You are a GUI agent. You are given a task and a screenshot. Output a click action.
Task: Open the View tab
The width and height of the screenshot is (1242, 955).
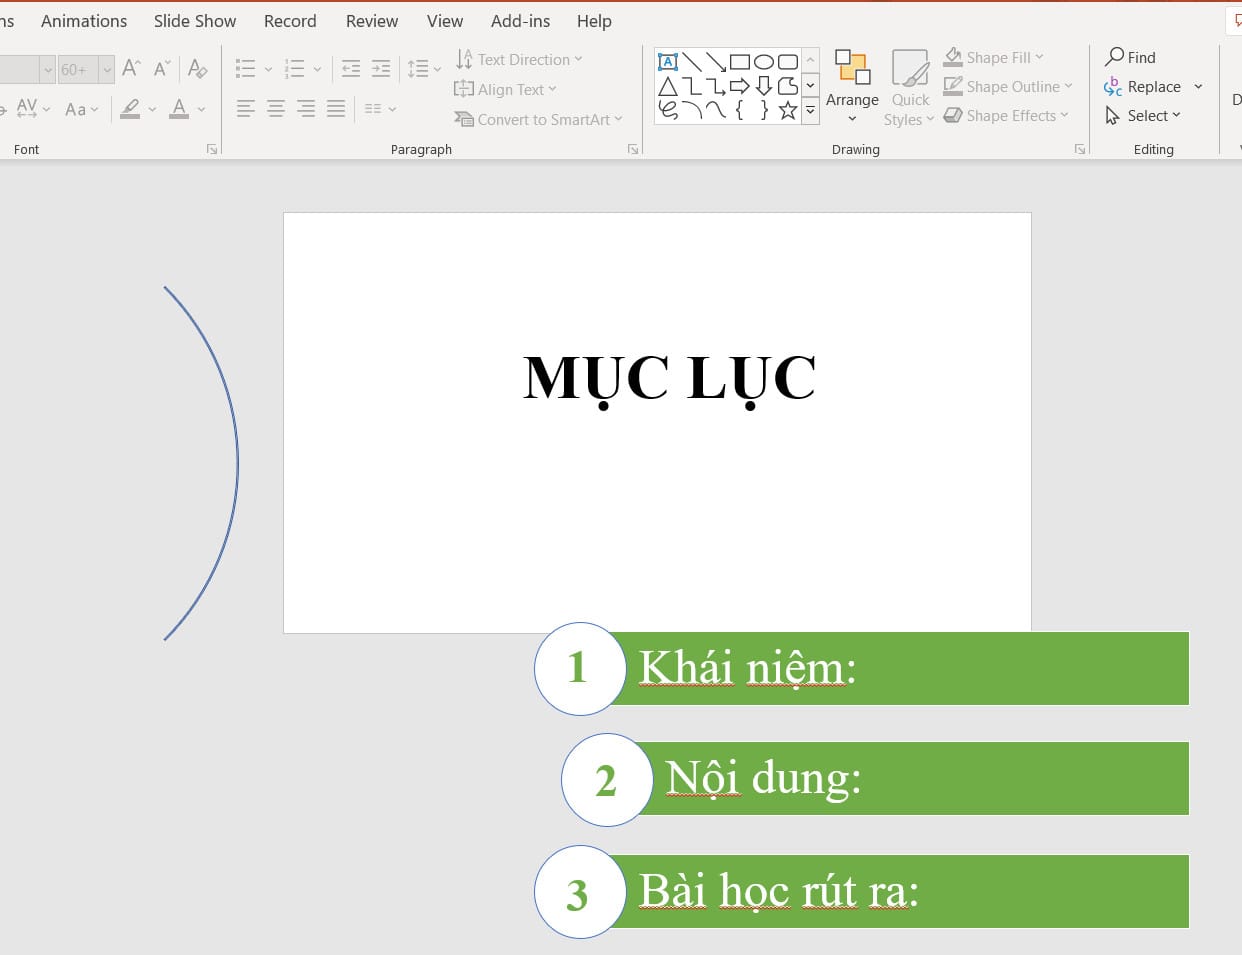pyautogui.click(x=445, y=21)
